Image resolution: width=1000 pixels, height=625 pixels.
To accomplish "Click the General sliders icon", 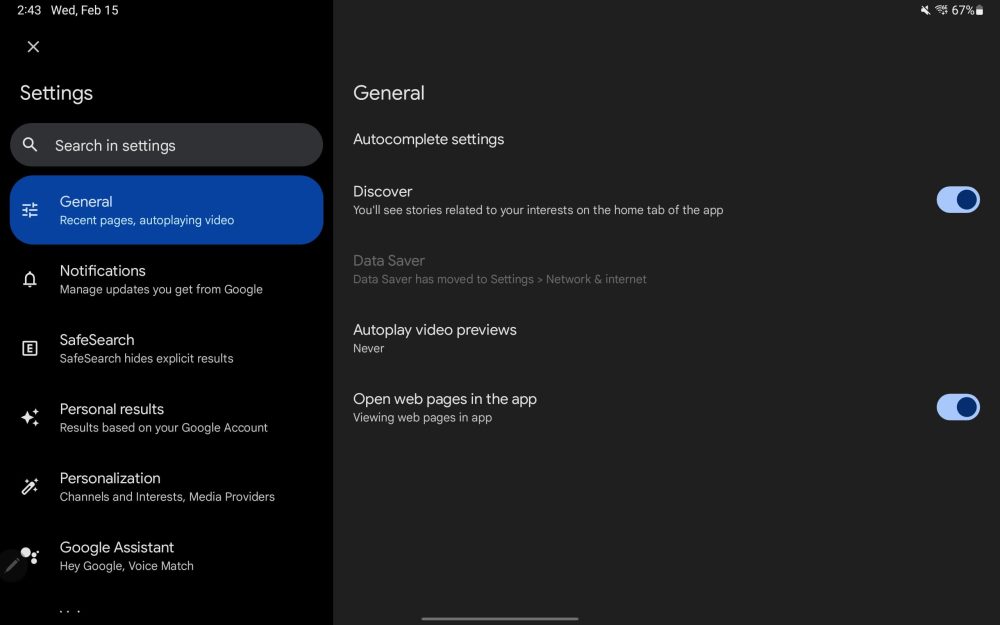I will (30, 210).
